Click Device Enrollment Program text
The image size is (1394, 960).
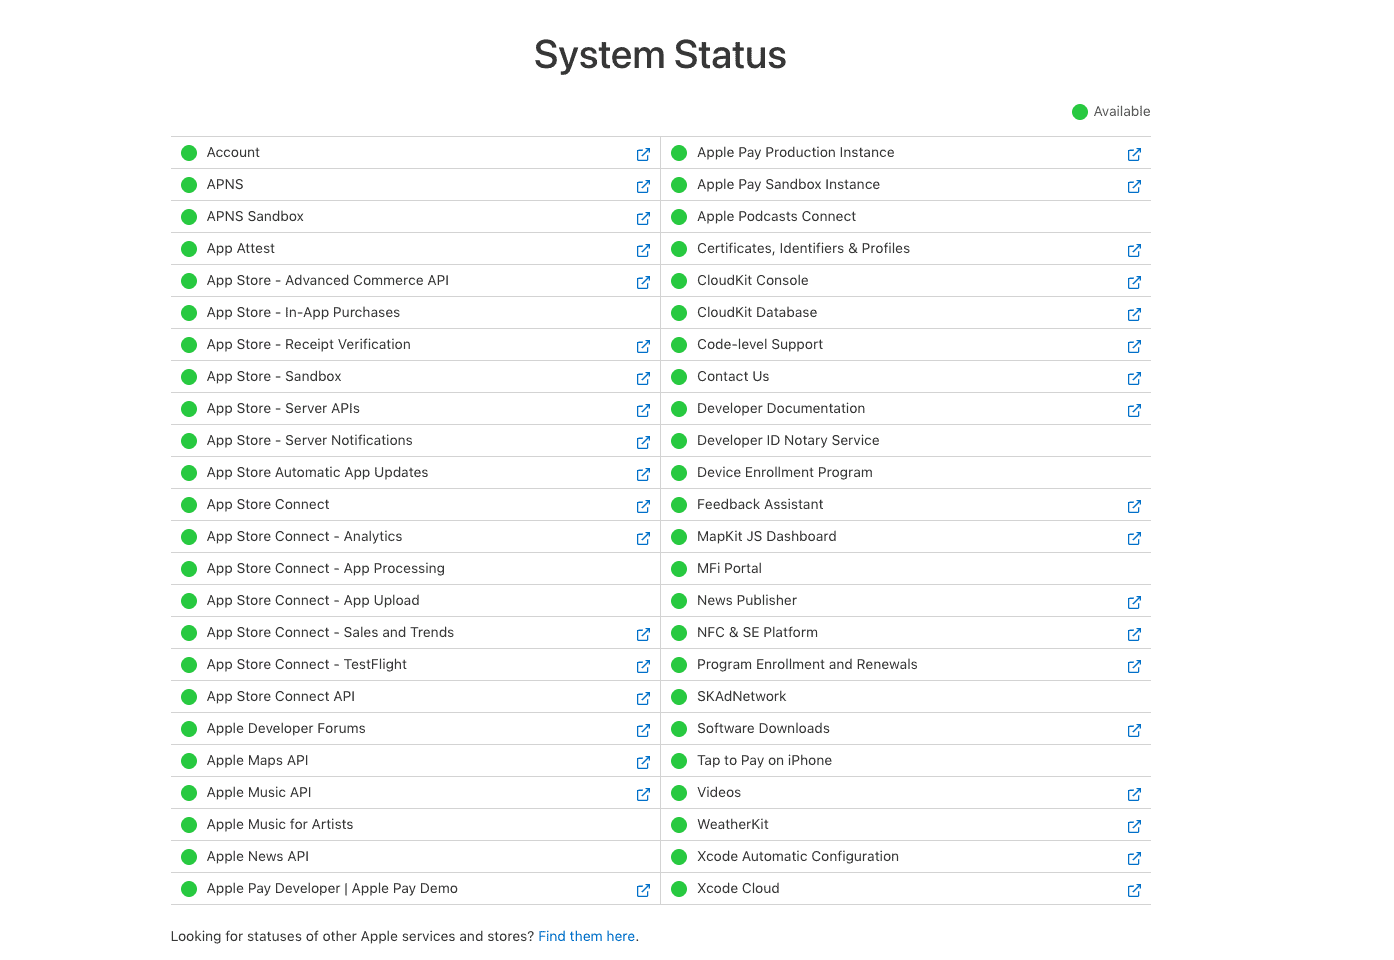(x=785, y=472)
